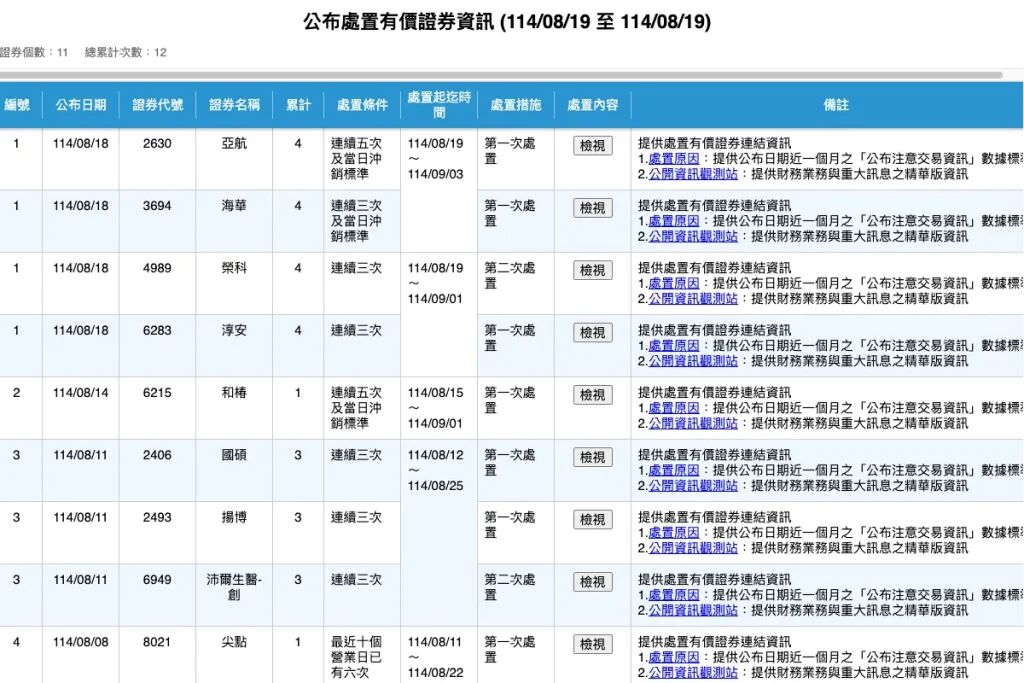Select securities code 6215
Viewport: 1024px width, 683px height.
[x=157, y=393]
